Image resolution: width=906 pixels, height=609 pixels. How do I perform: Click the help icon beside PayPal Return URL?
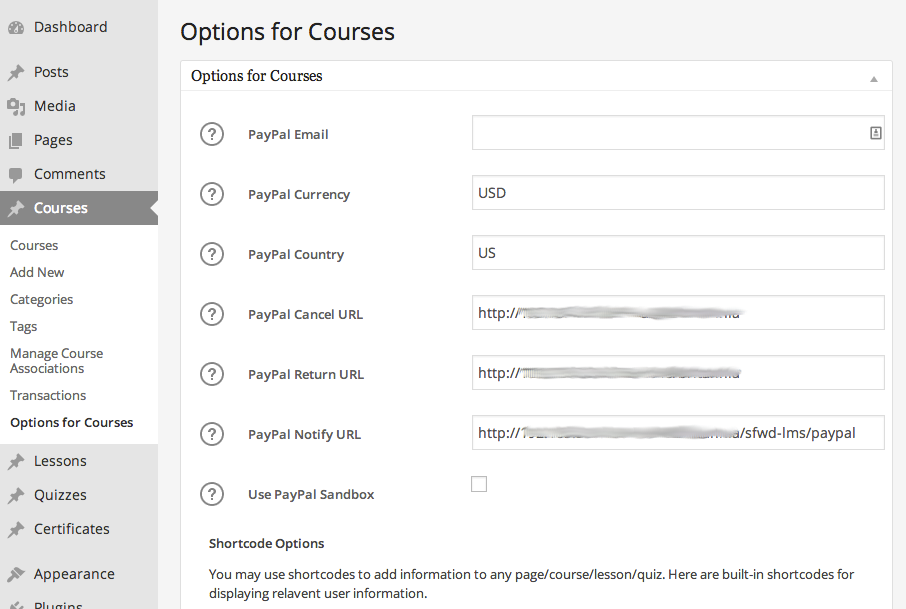[x=212, y=374]
